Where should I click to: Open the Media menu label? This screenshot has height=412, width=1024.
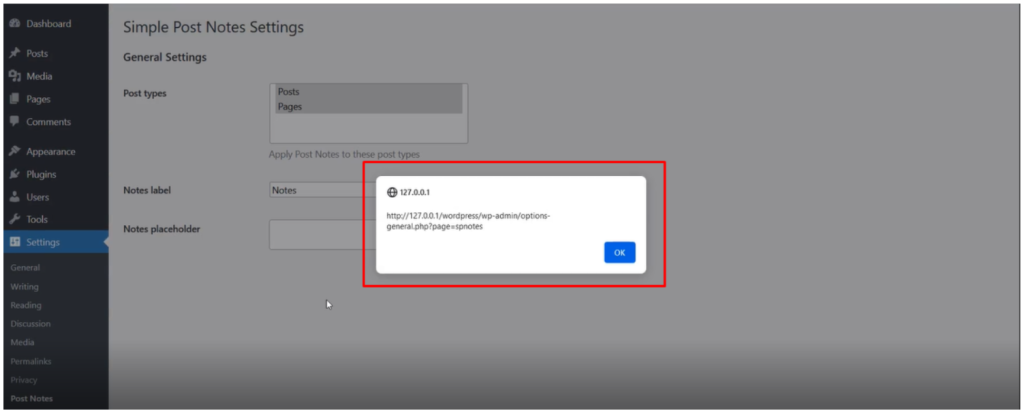(39, 76)
